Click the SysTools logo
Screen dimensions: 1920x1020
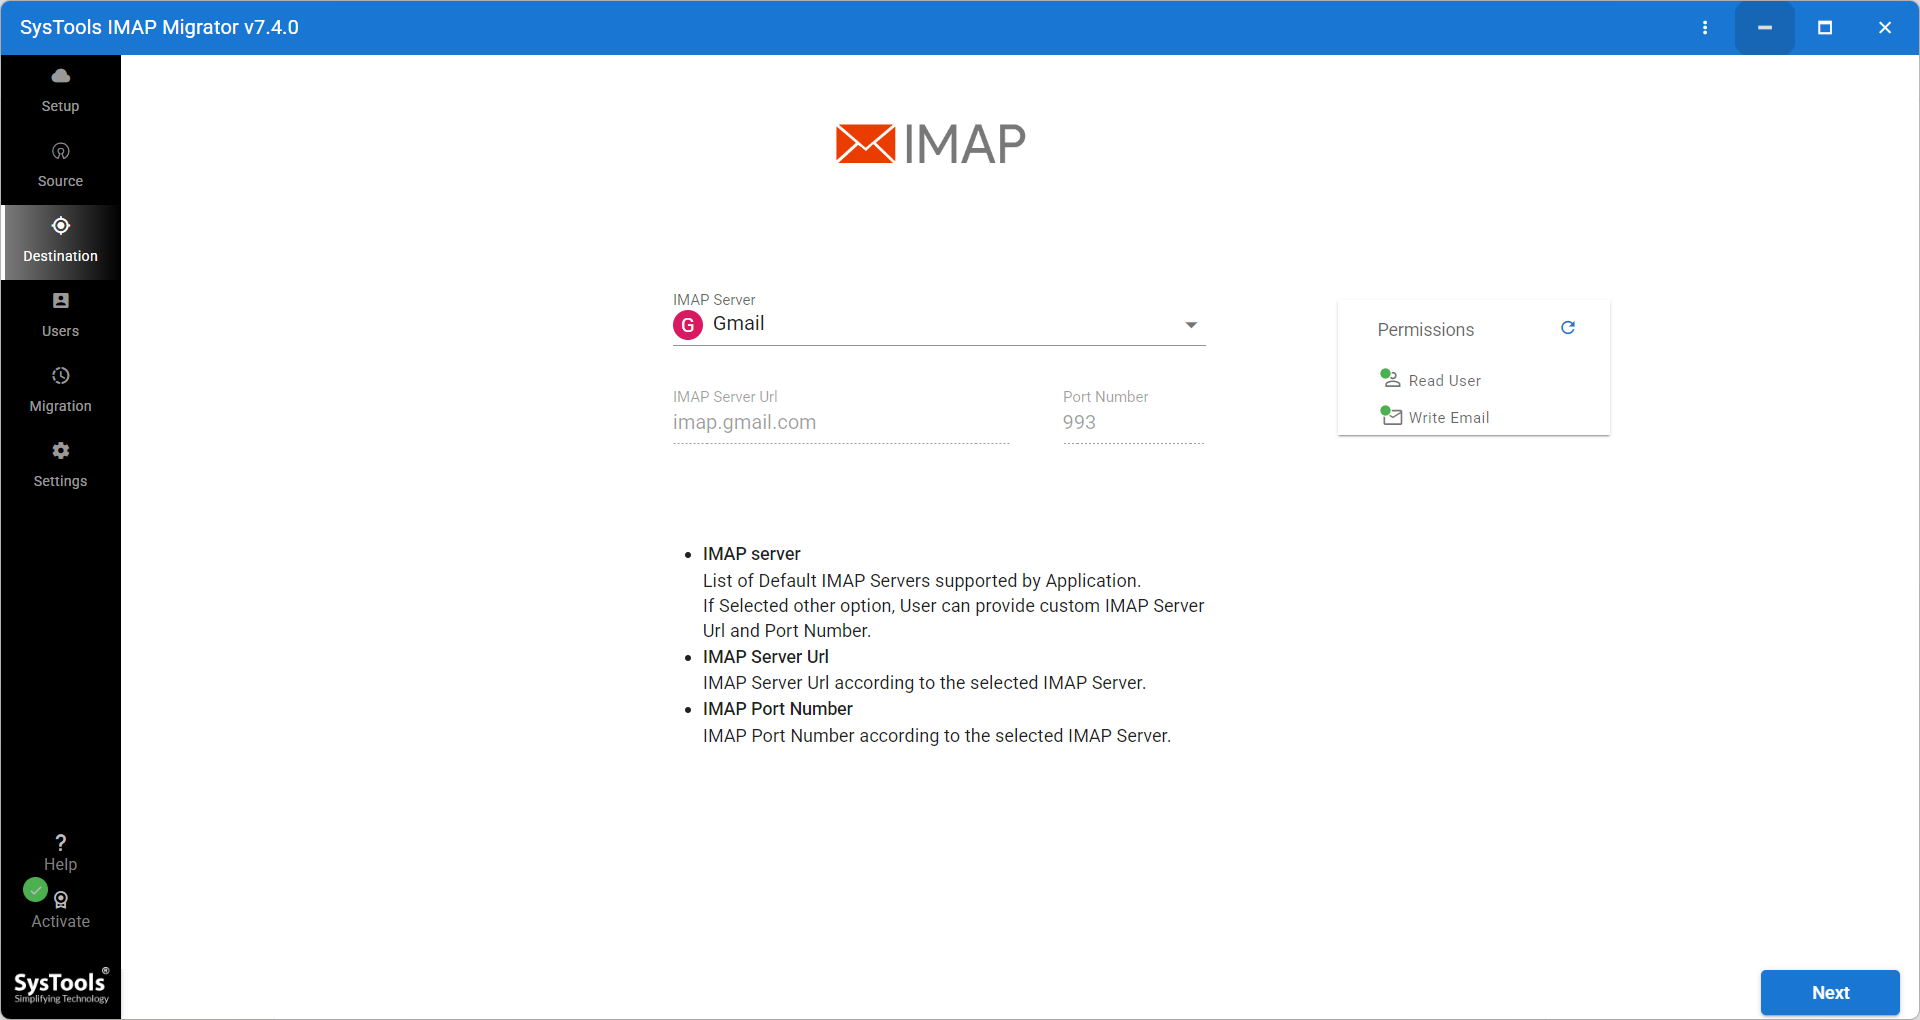pyautogui.click(x=60, y=984)
